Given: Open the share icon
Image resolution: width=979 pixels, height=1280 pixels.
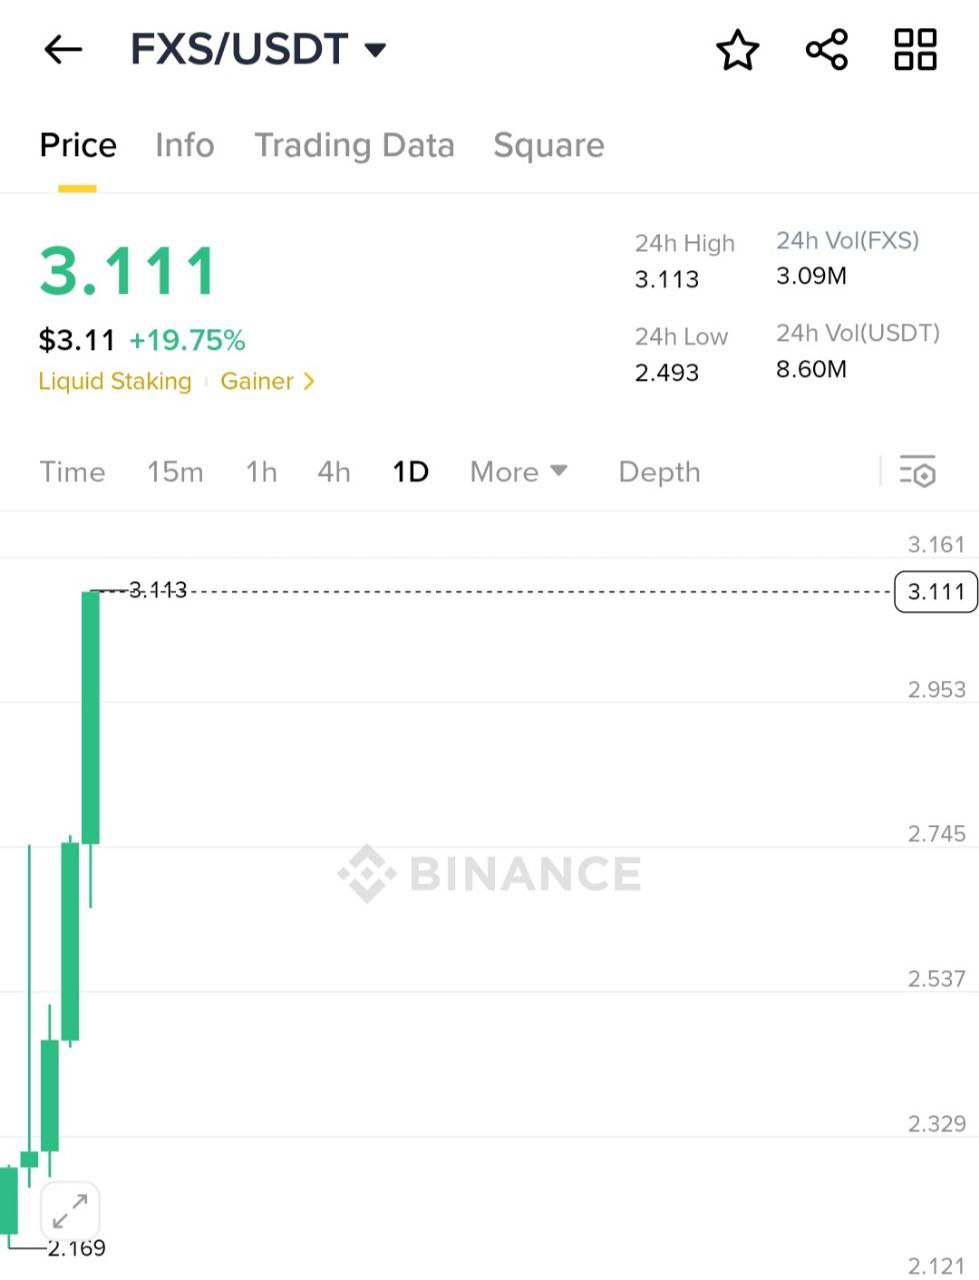Looking at the screenshot, I should coord(827,49).
